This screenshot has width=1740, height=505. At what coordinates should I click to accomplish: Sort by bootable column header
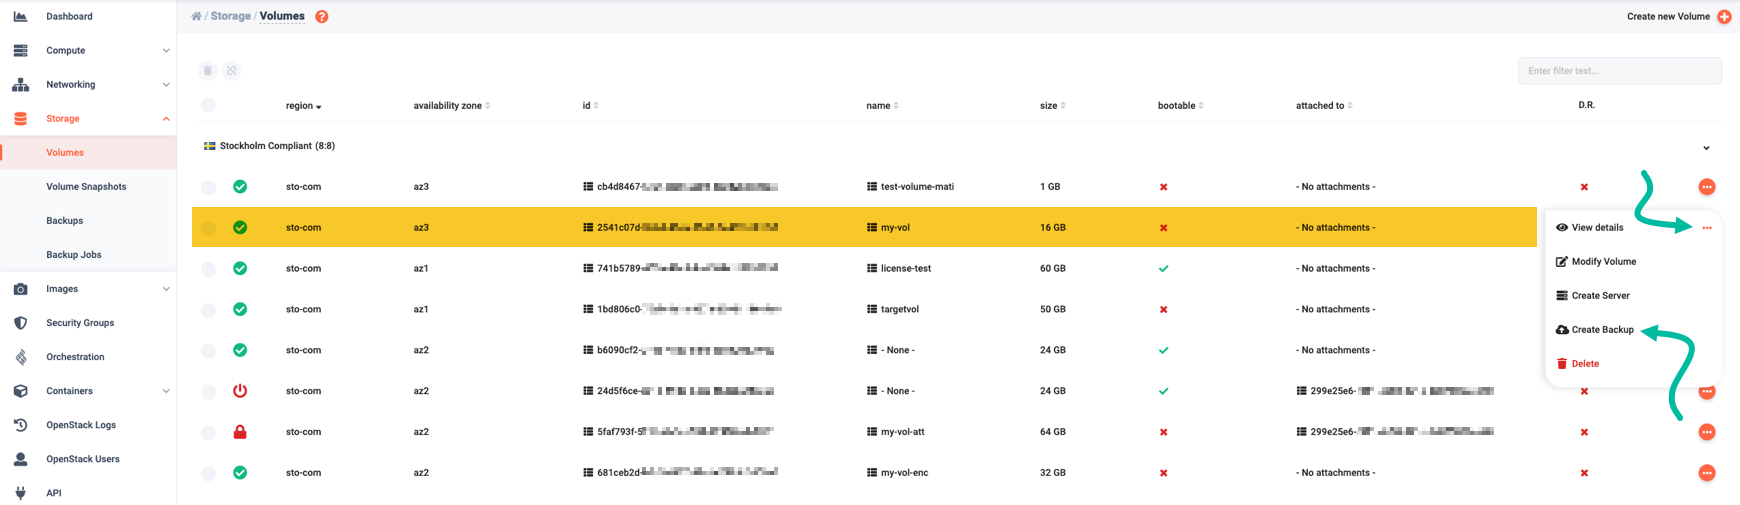tap(1180, 106)
